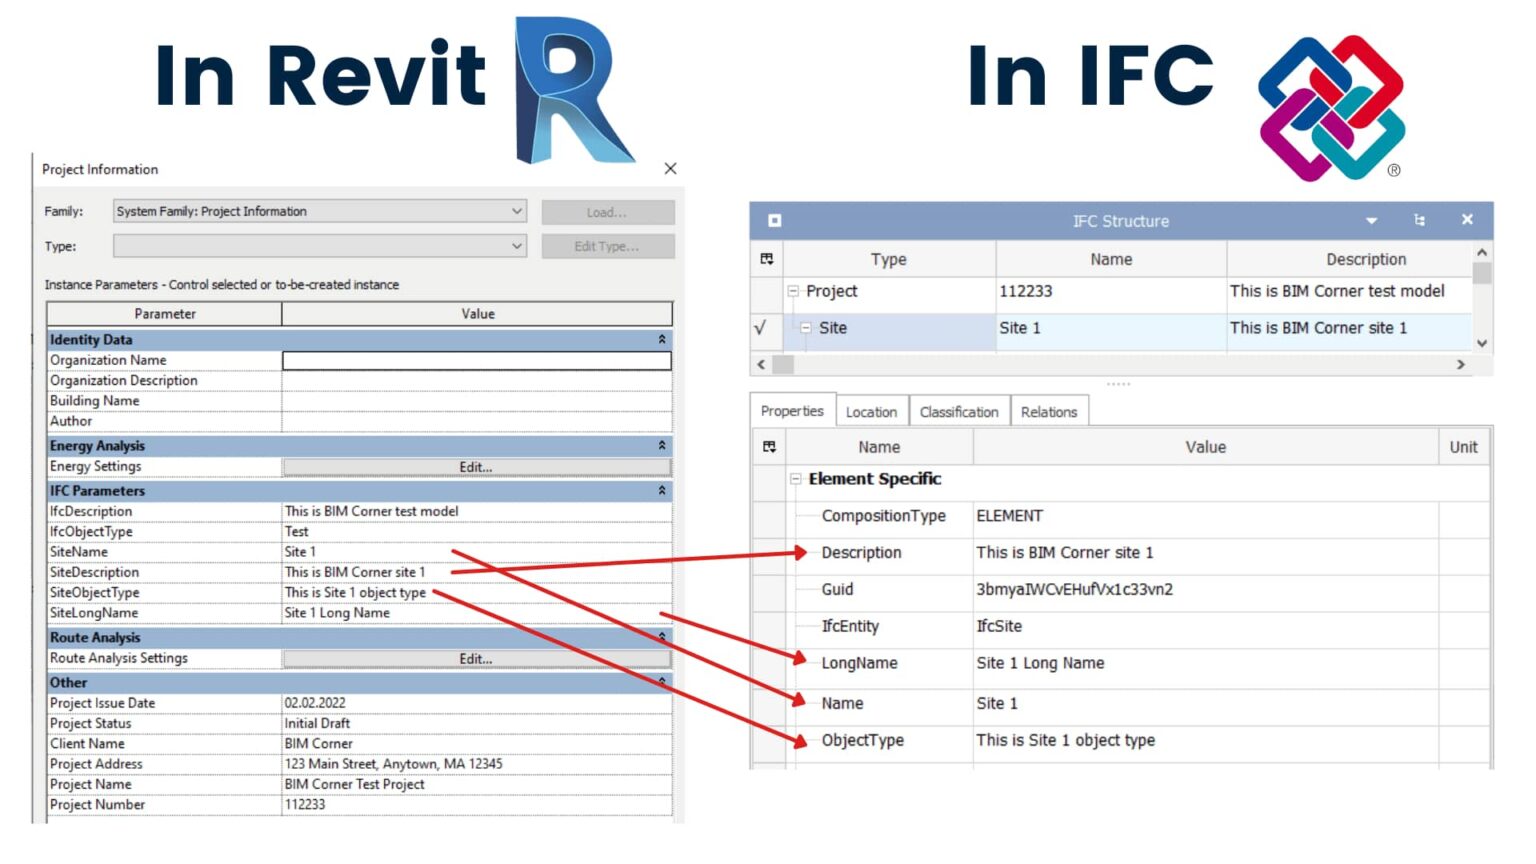Open the Type dropdown in Project Information
Screen dimensions: 1536x864
pos(517,246)
